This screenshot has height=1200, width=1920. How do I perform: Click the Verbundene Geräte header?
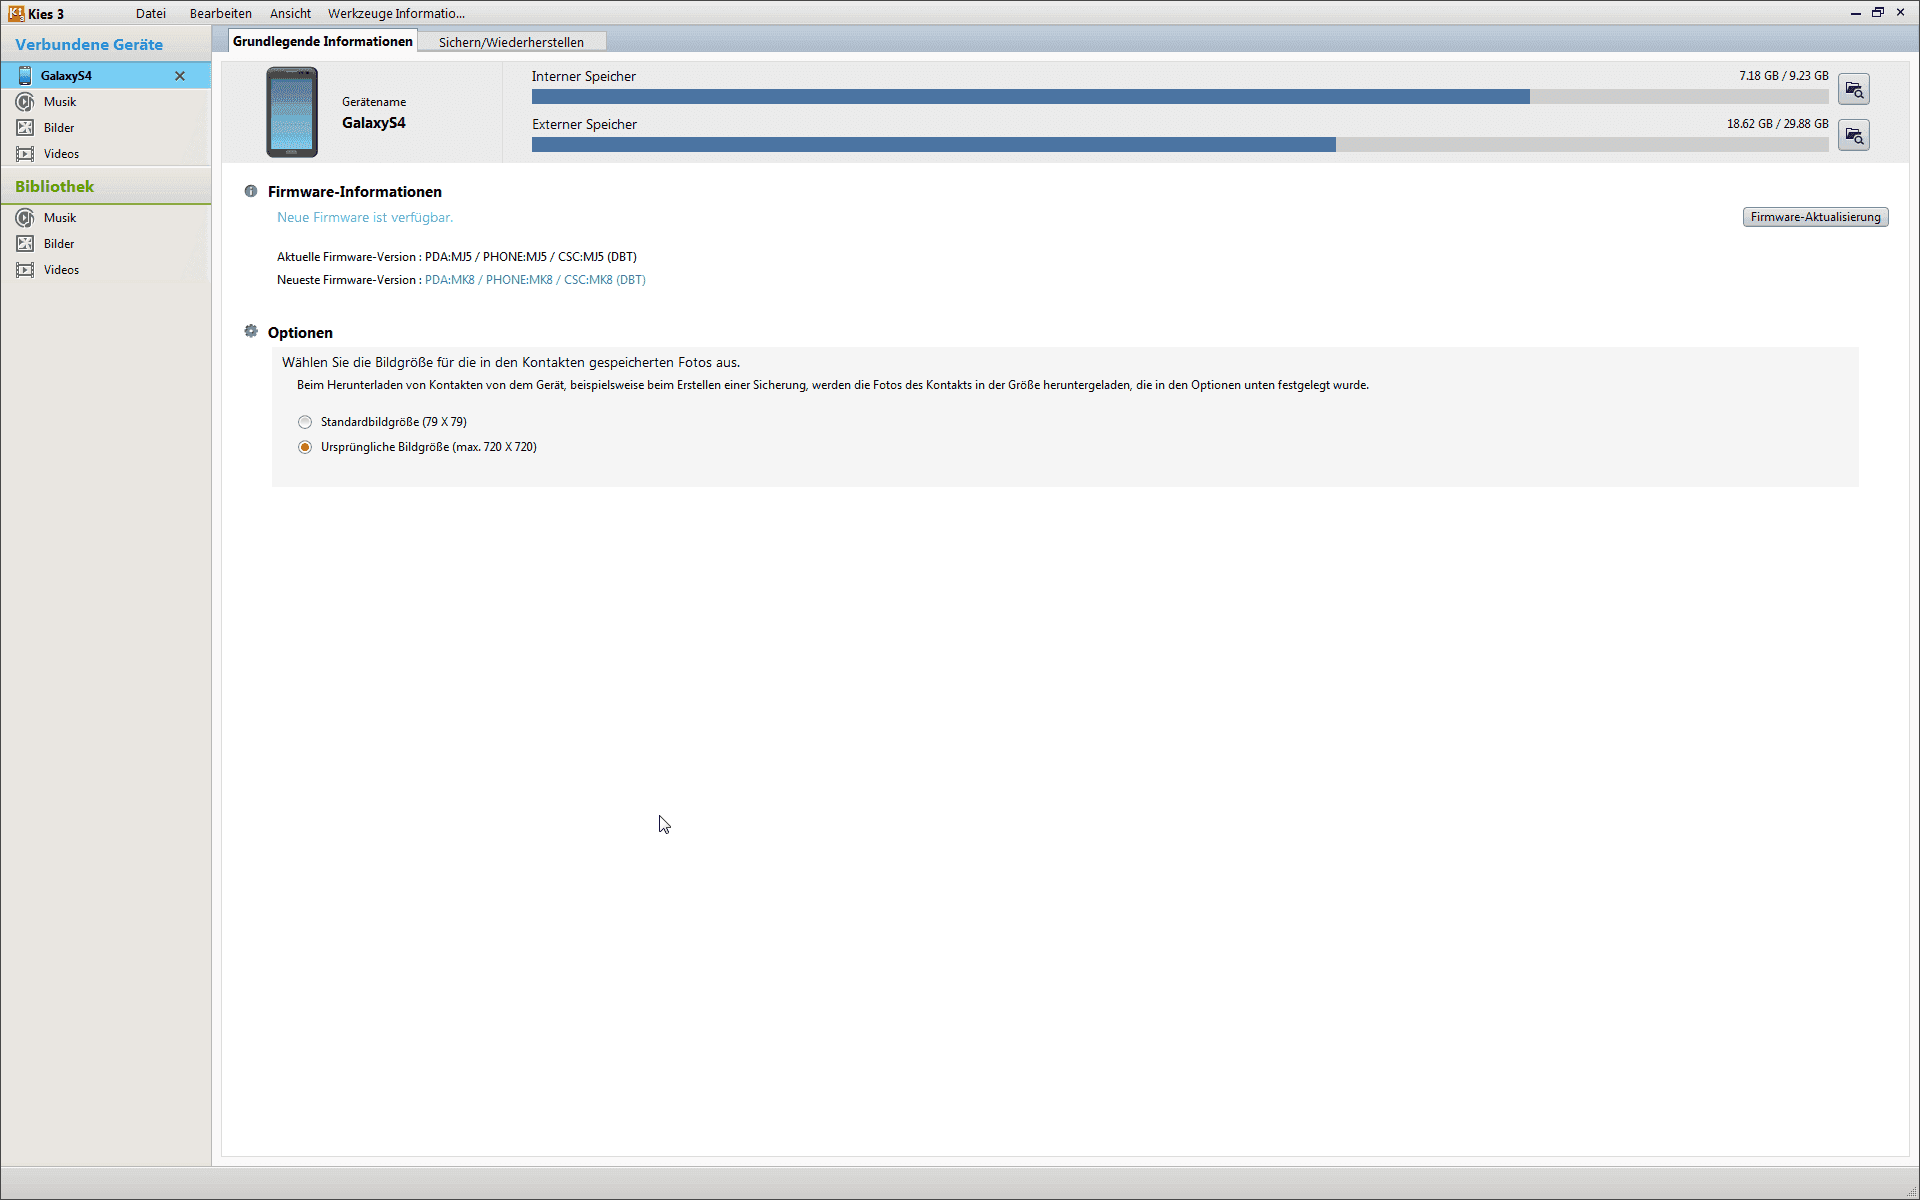(x=89, y=45)
